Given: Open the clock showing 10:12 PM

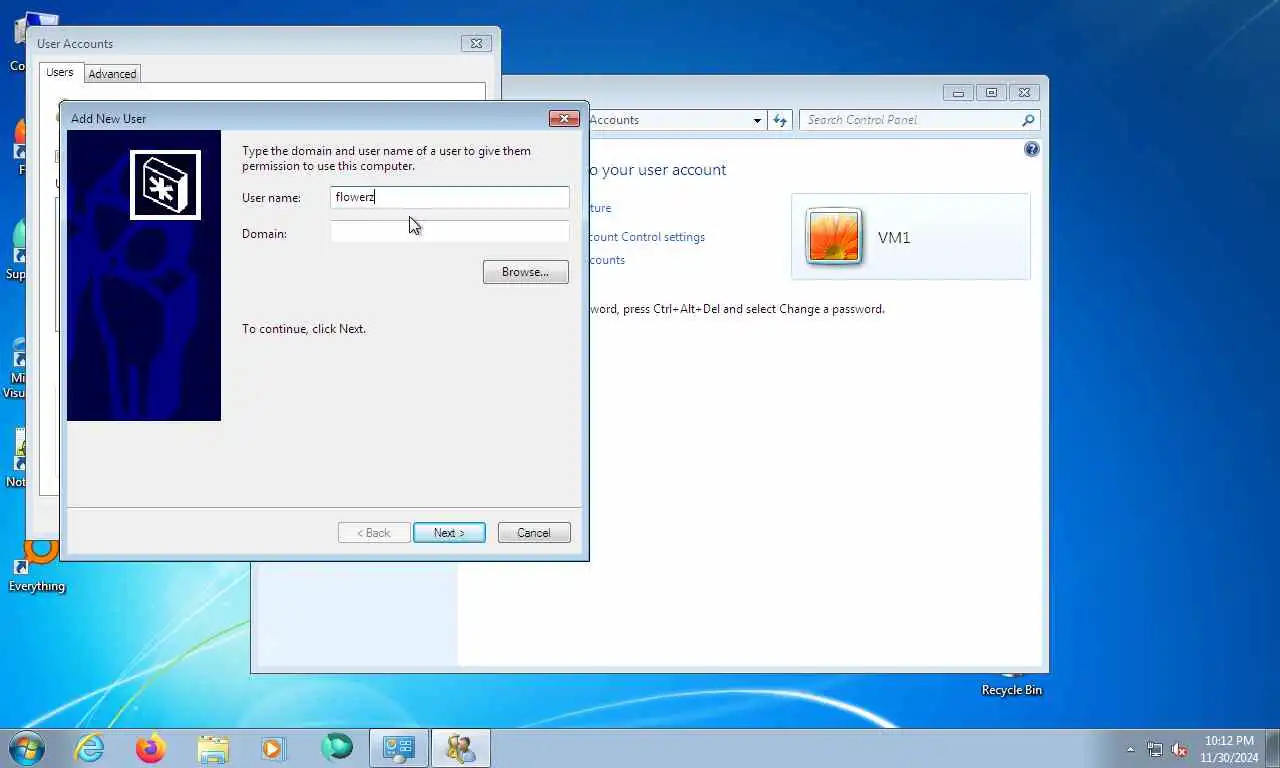Looking at the screenshot, I should pos(1229,749).
